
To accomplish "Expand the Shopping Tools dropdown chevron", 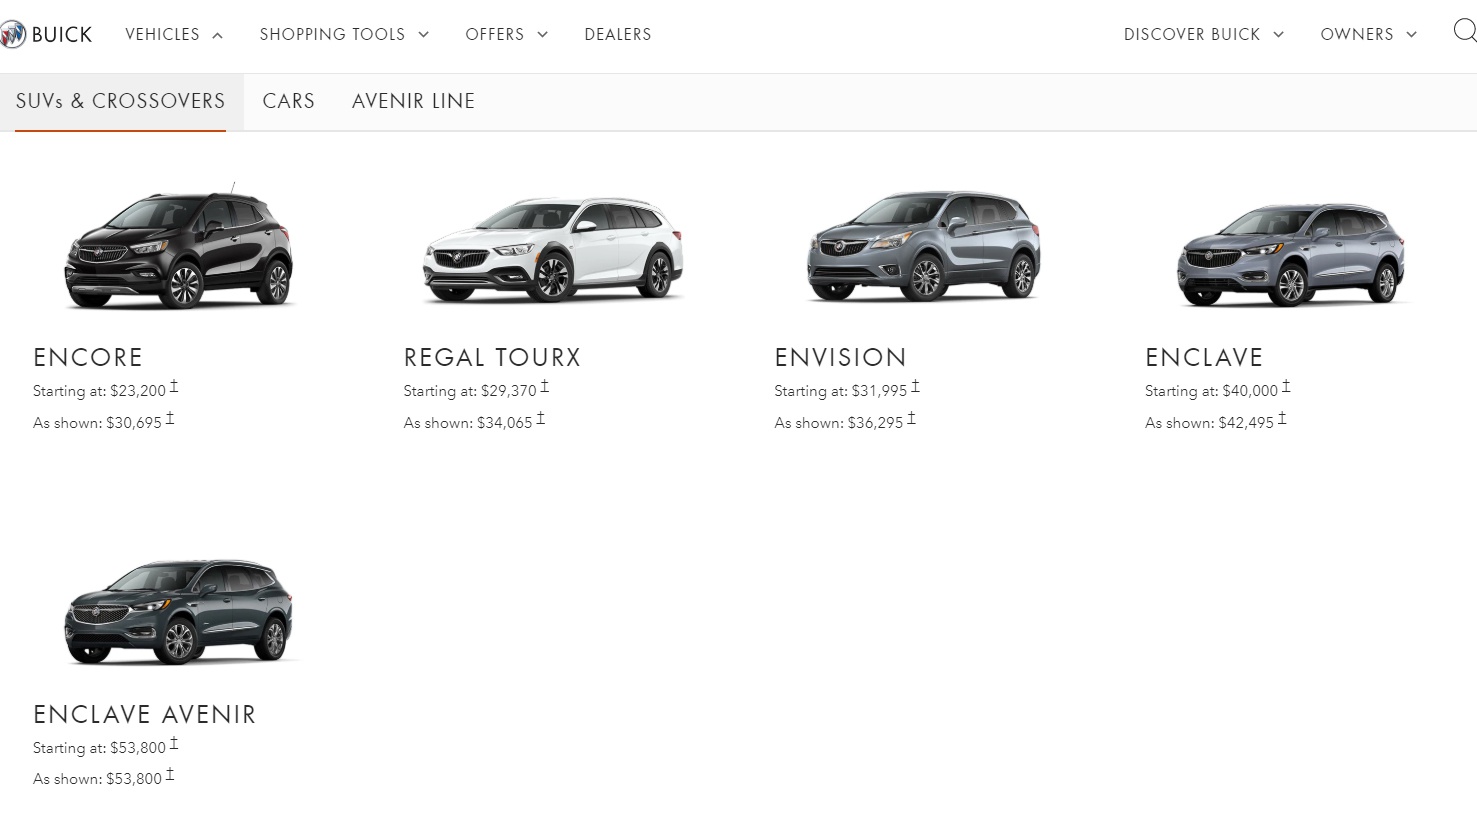I will pyautogui.click(x=423, y=34).
